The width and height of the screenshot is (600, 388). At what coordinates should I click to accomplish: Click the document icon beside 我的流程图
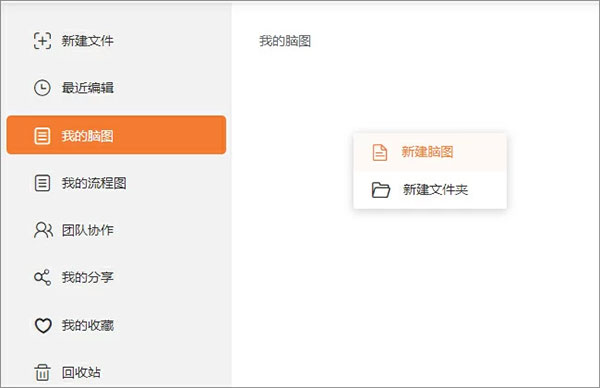(42, 183)
